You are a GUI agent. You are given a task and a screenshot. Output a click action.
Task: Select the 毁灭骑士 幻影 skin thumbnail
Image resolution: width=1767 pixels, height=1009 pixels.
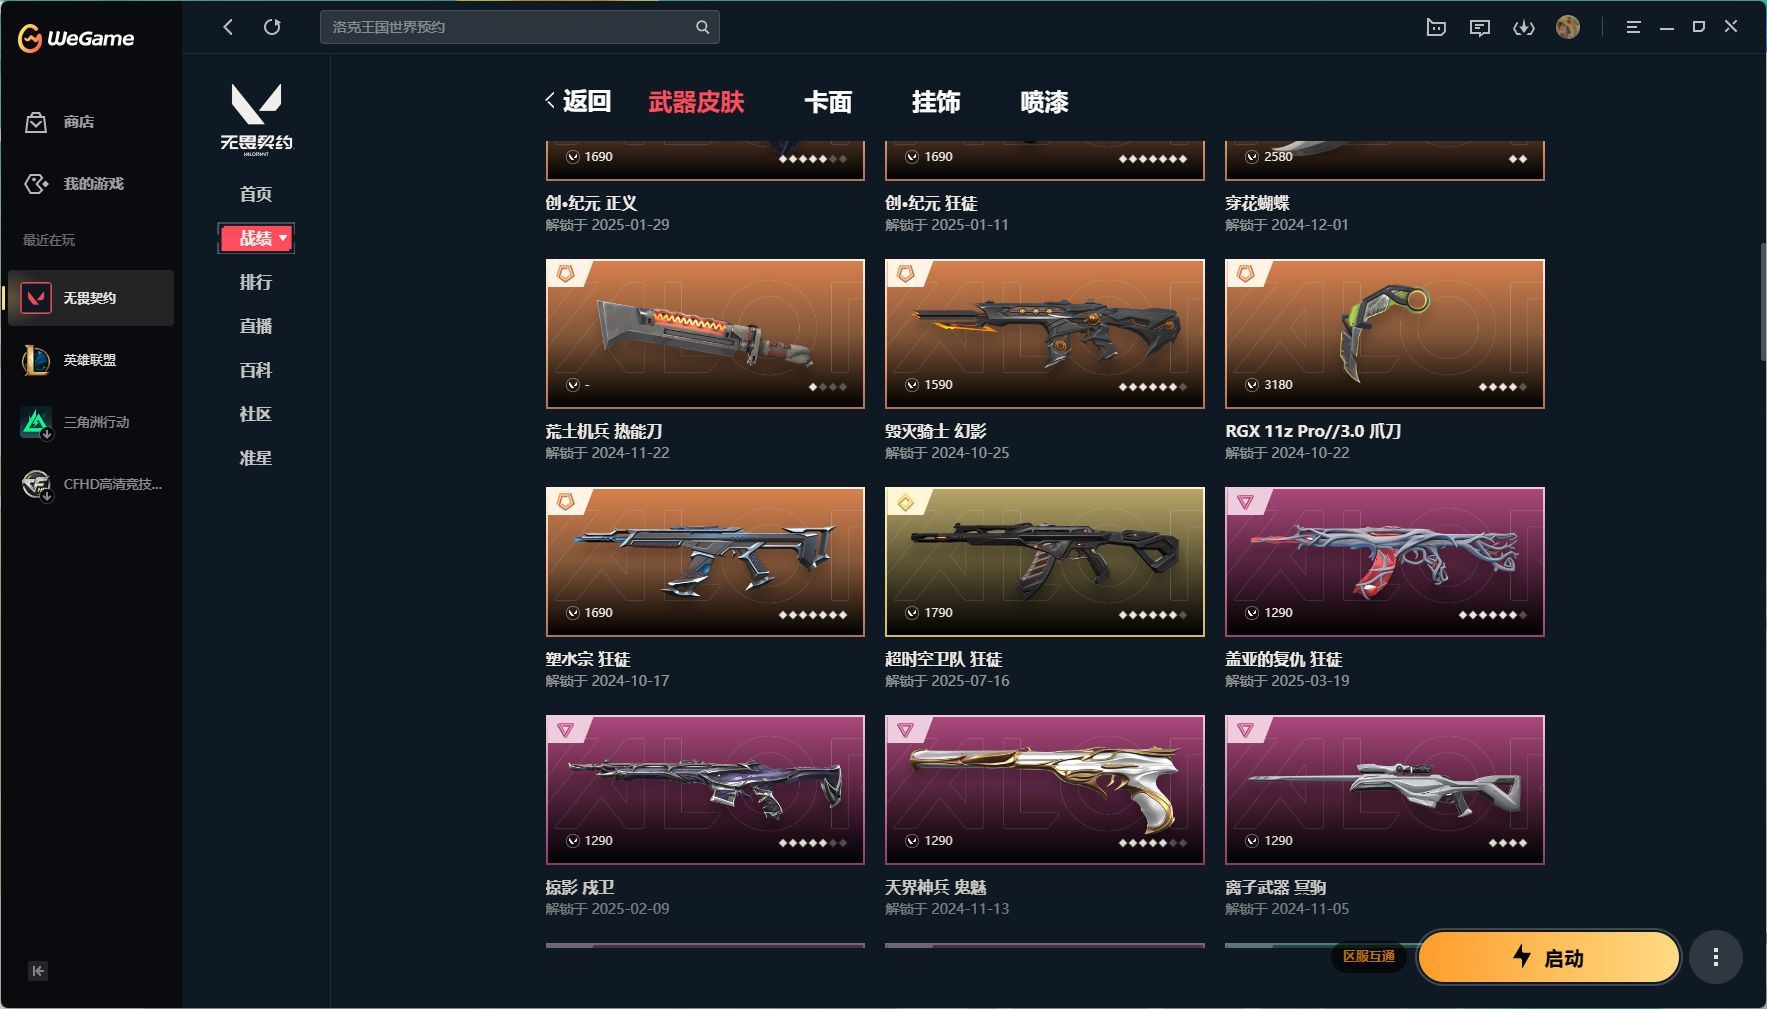(1045, 334)
